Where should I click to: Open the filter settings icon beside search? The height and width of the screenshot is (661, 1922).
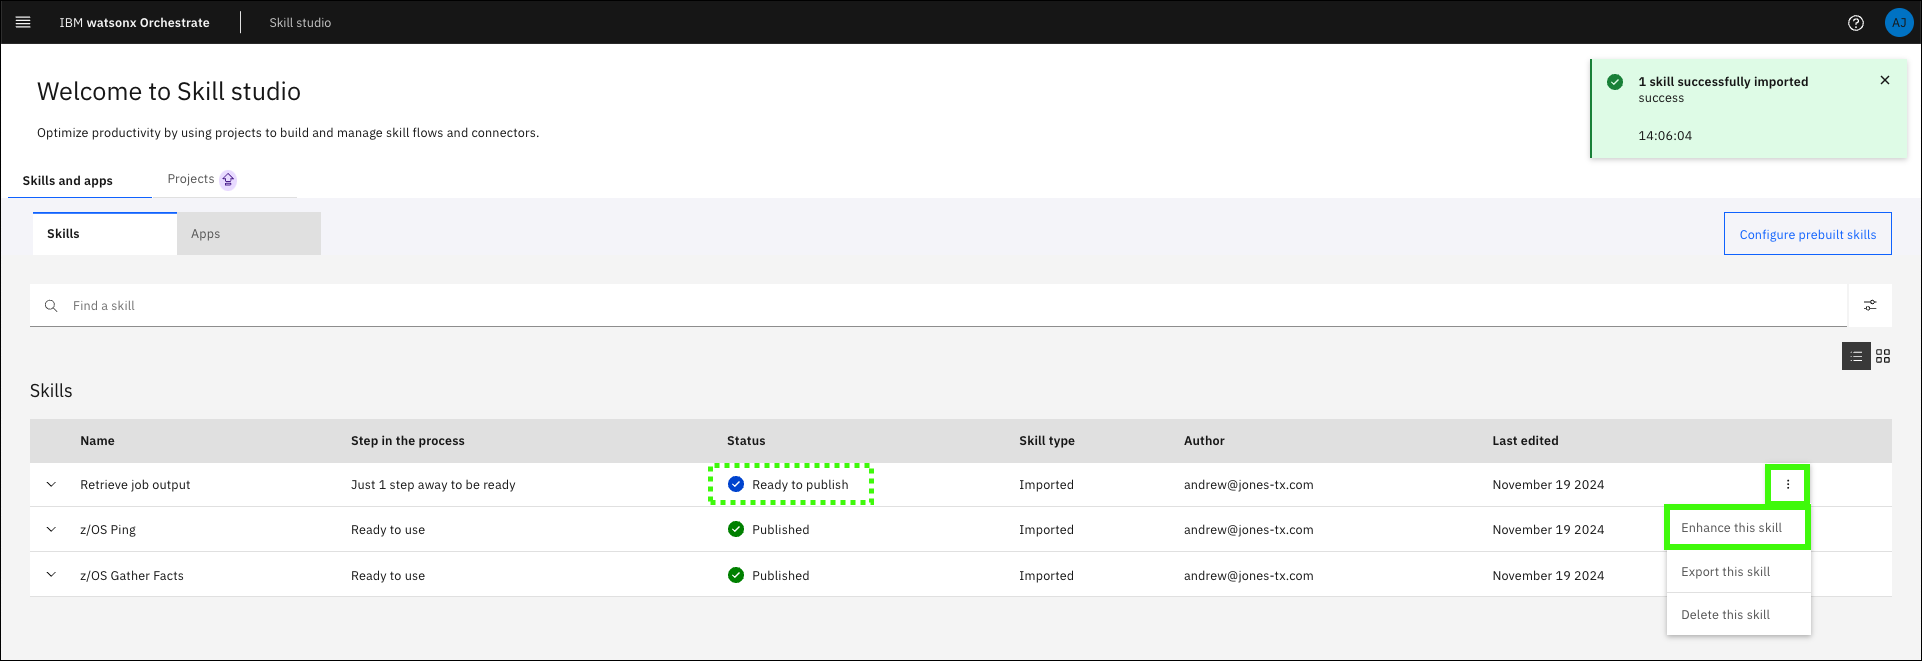[x=1870, y=305]
